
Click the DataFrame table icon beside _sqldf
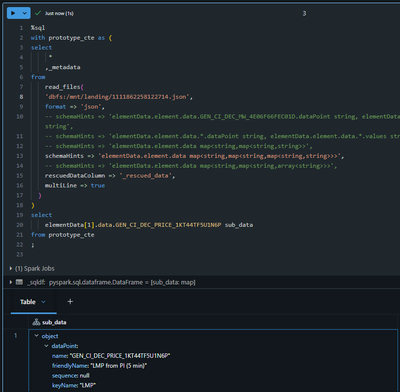(x=19, y=282)
